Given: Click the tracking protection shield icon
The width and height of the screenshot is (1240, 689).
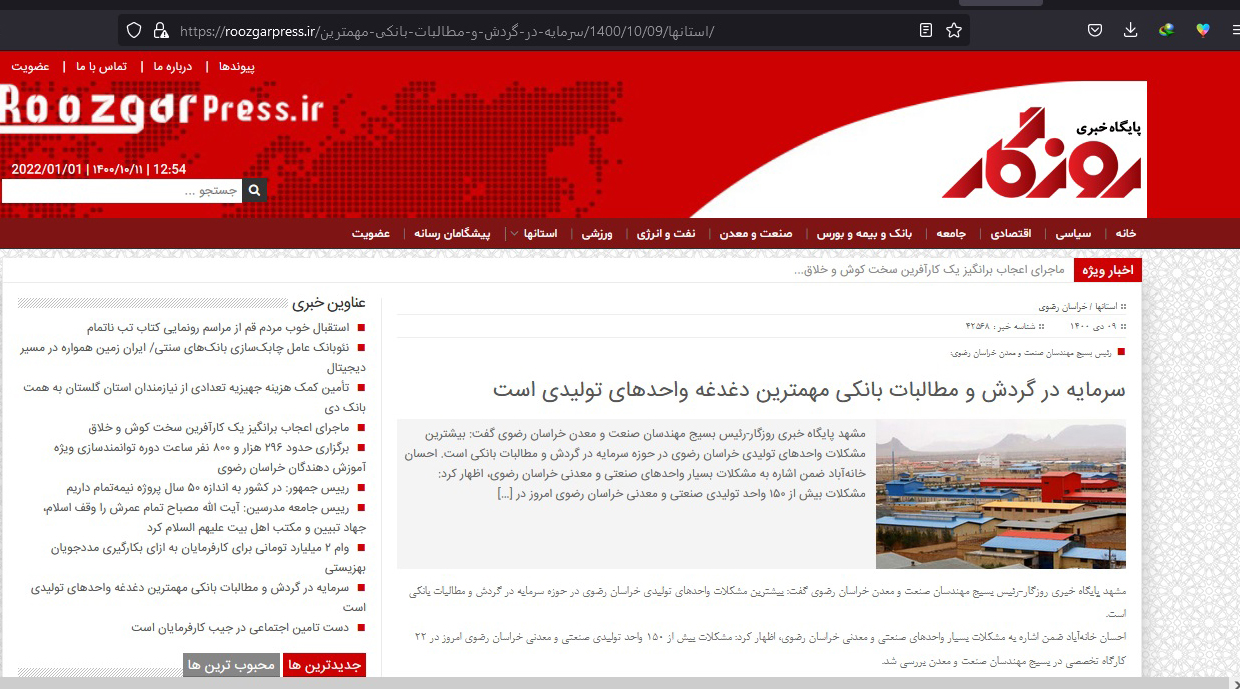Looking at the screenshot, I should coord(134,31).
